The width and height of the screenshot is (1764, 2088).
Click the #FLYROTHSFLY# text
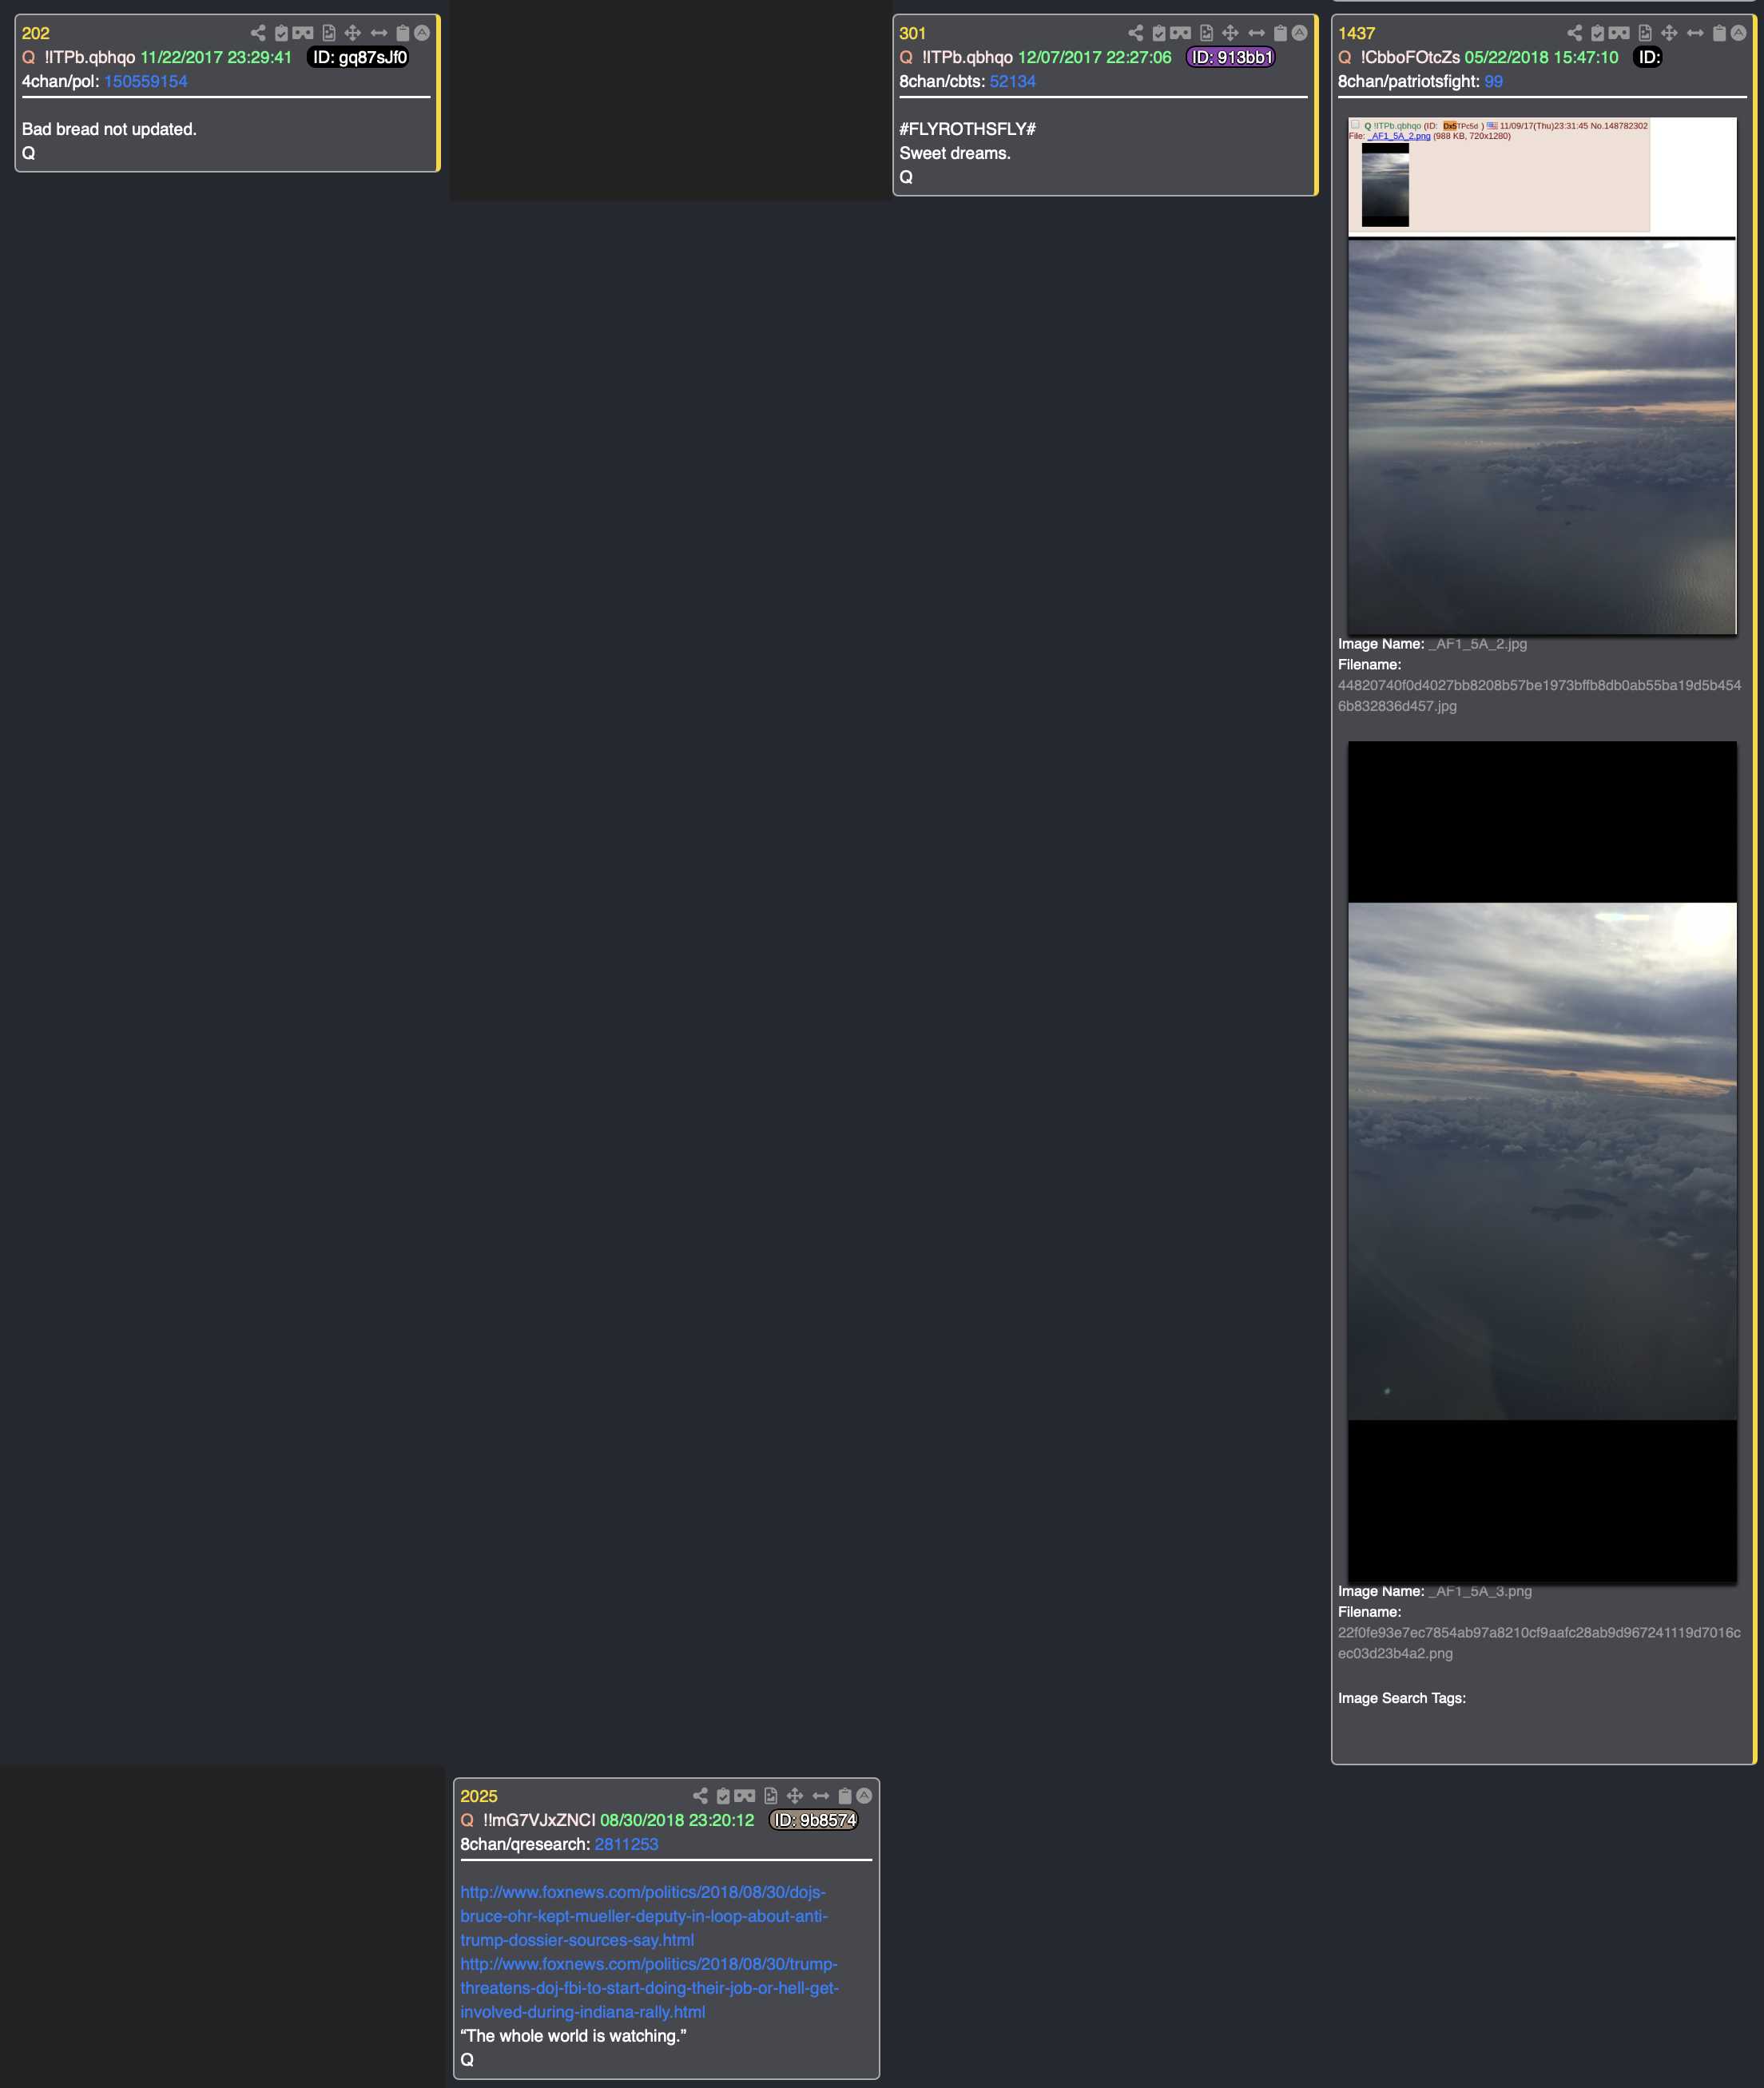click(967, 129)
